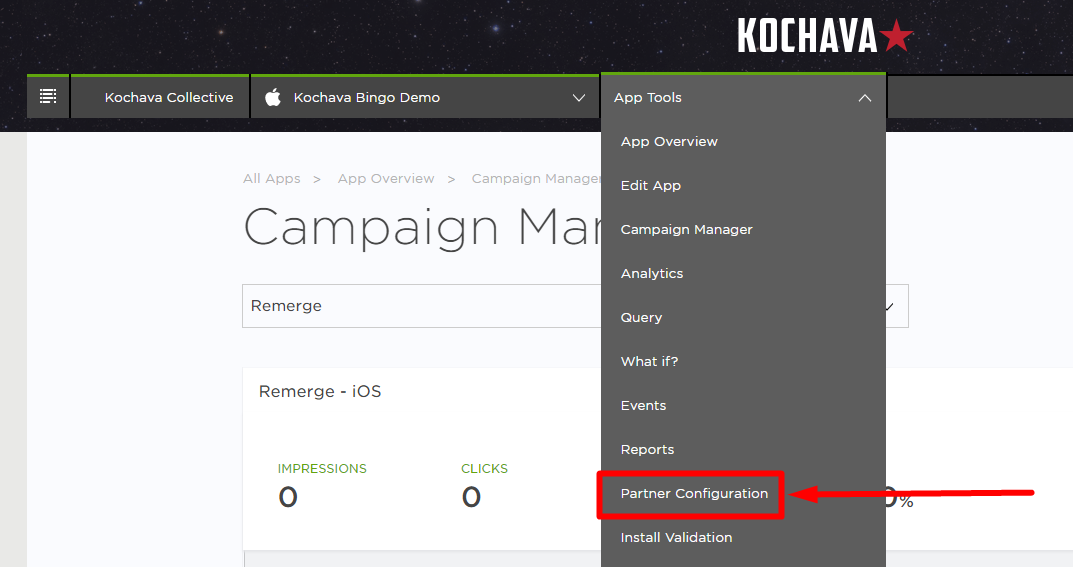Choose the What if? menu option
This screenshot has height=567, width=1073.
(x=649, y=361)
